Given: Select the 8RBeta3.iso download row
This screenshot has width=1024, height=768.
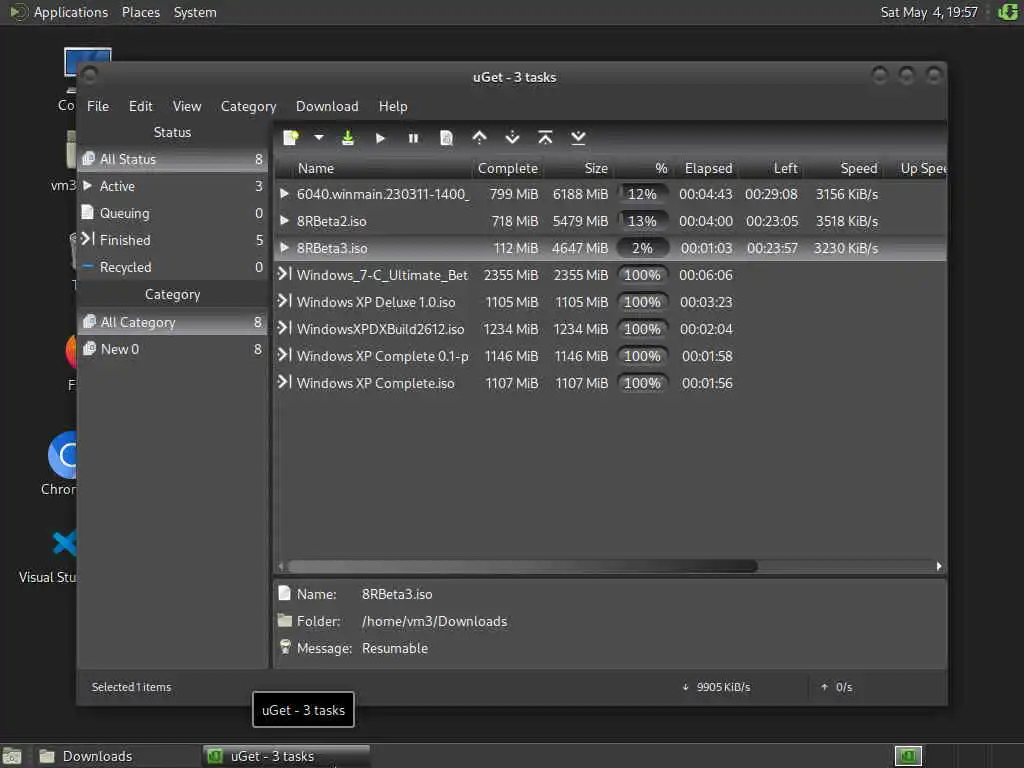Looking at the screenshot, I should point(610,248).
